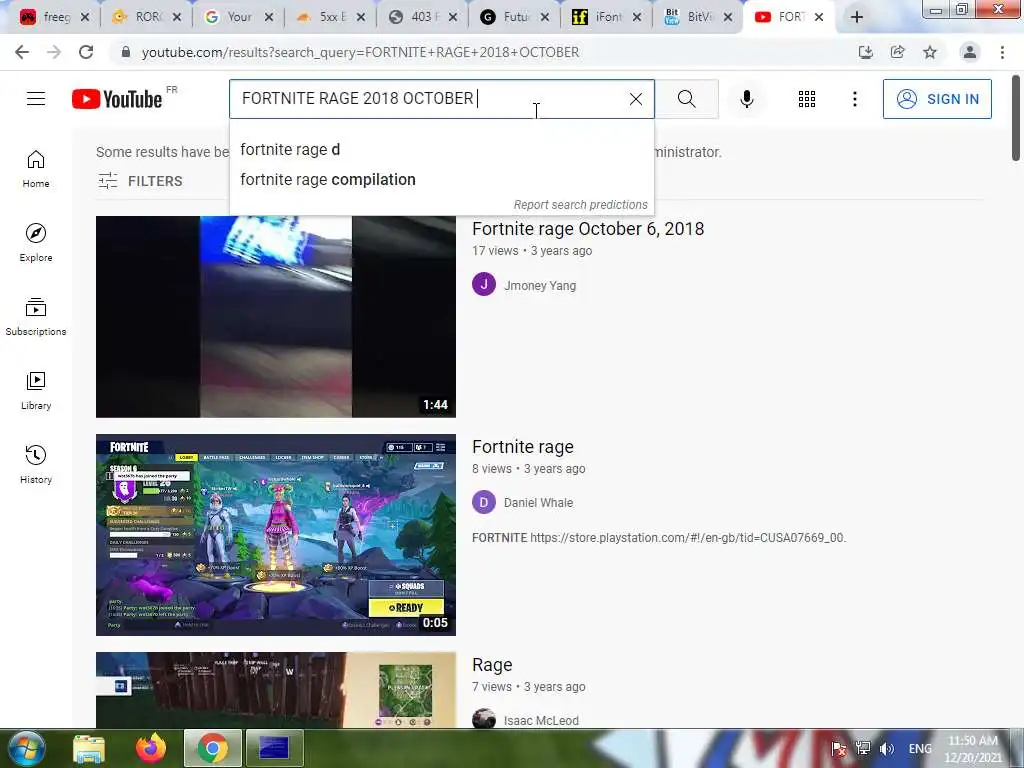
Task: Open thumbnail of the 0:05 Fortnite video
Action: [x=276, y=535]
